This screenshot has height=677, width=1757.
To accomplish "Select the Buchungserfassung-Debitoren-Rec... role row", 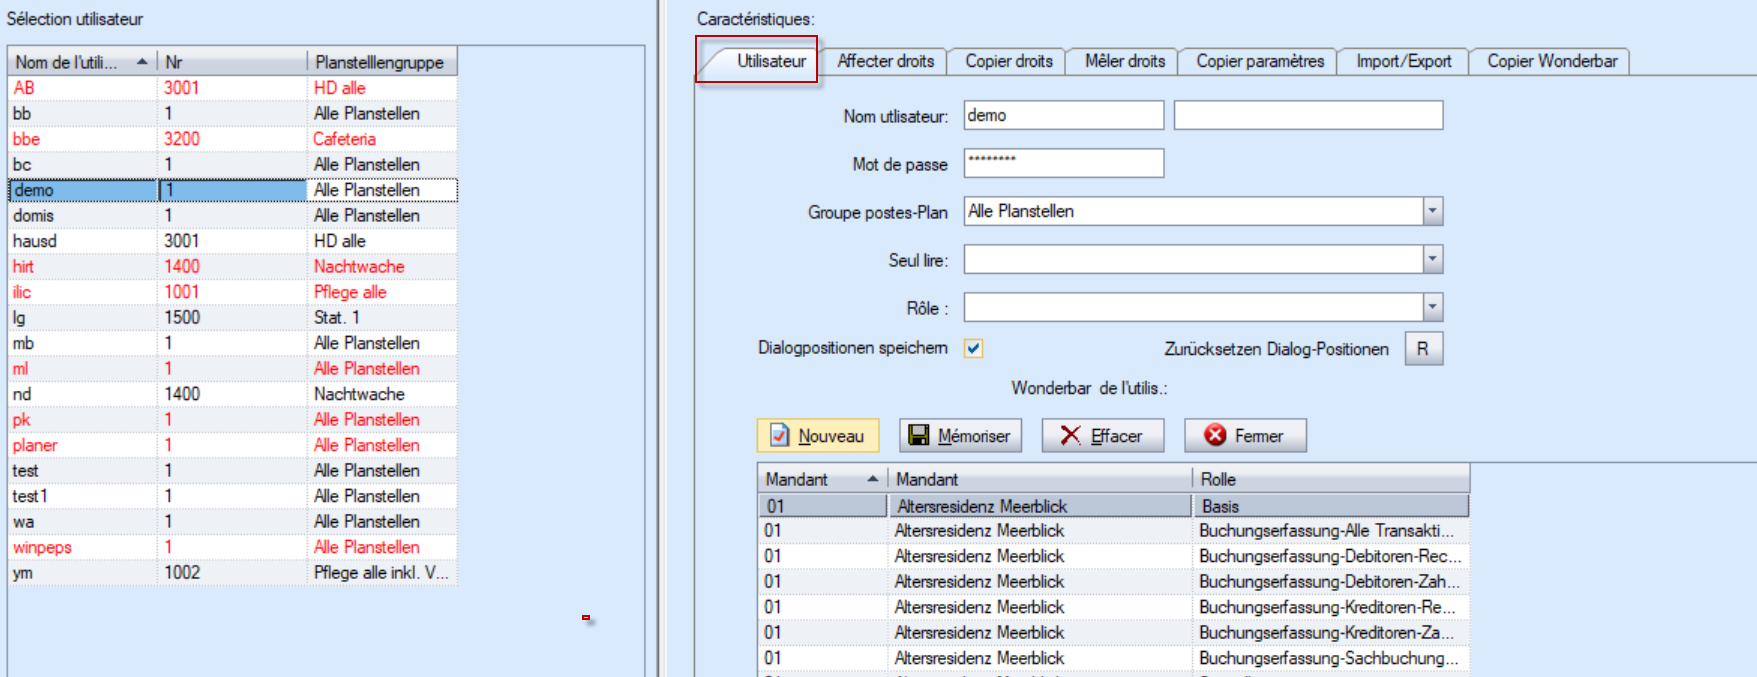I will 1113,556.
